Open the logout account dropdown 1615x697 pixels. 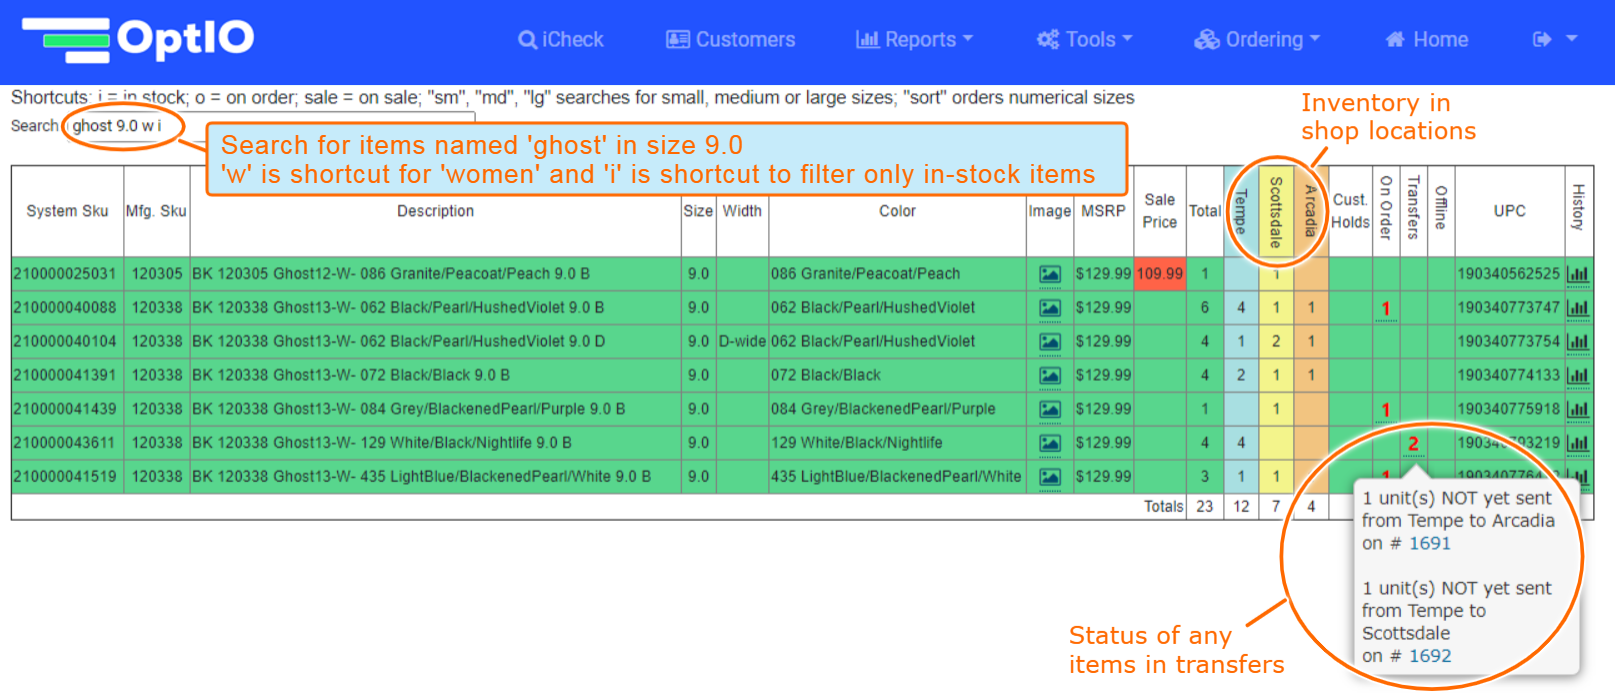(1555, 40)
